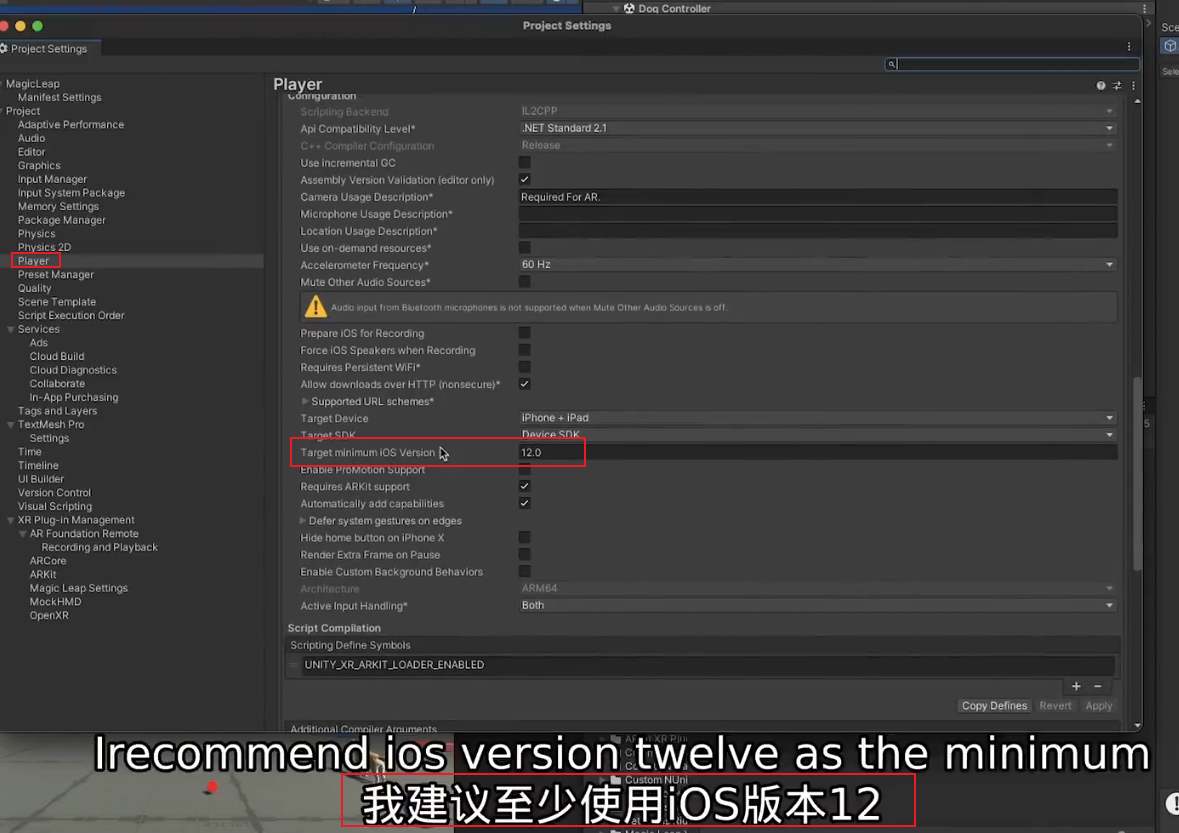1179x833 pixels.
Task: Enable Hide home button on iPhone X
Action: [x=525, y=538]
